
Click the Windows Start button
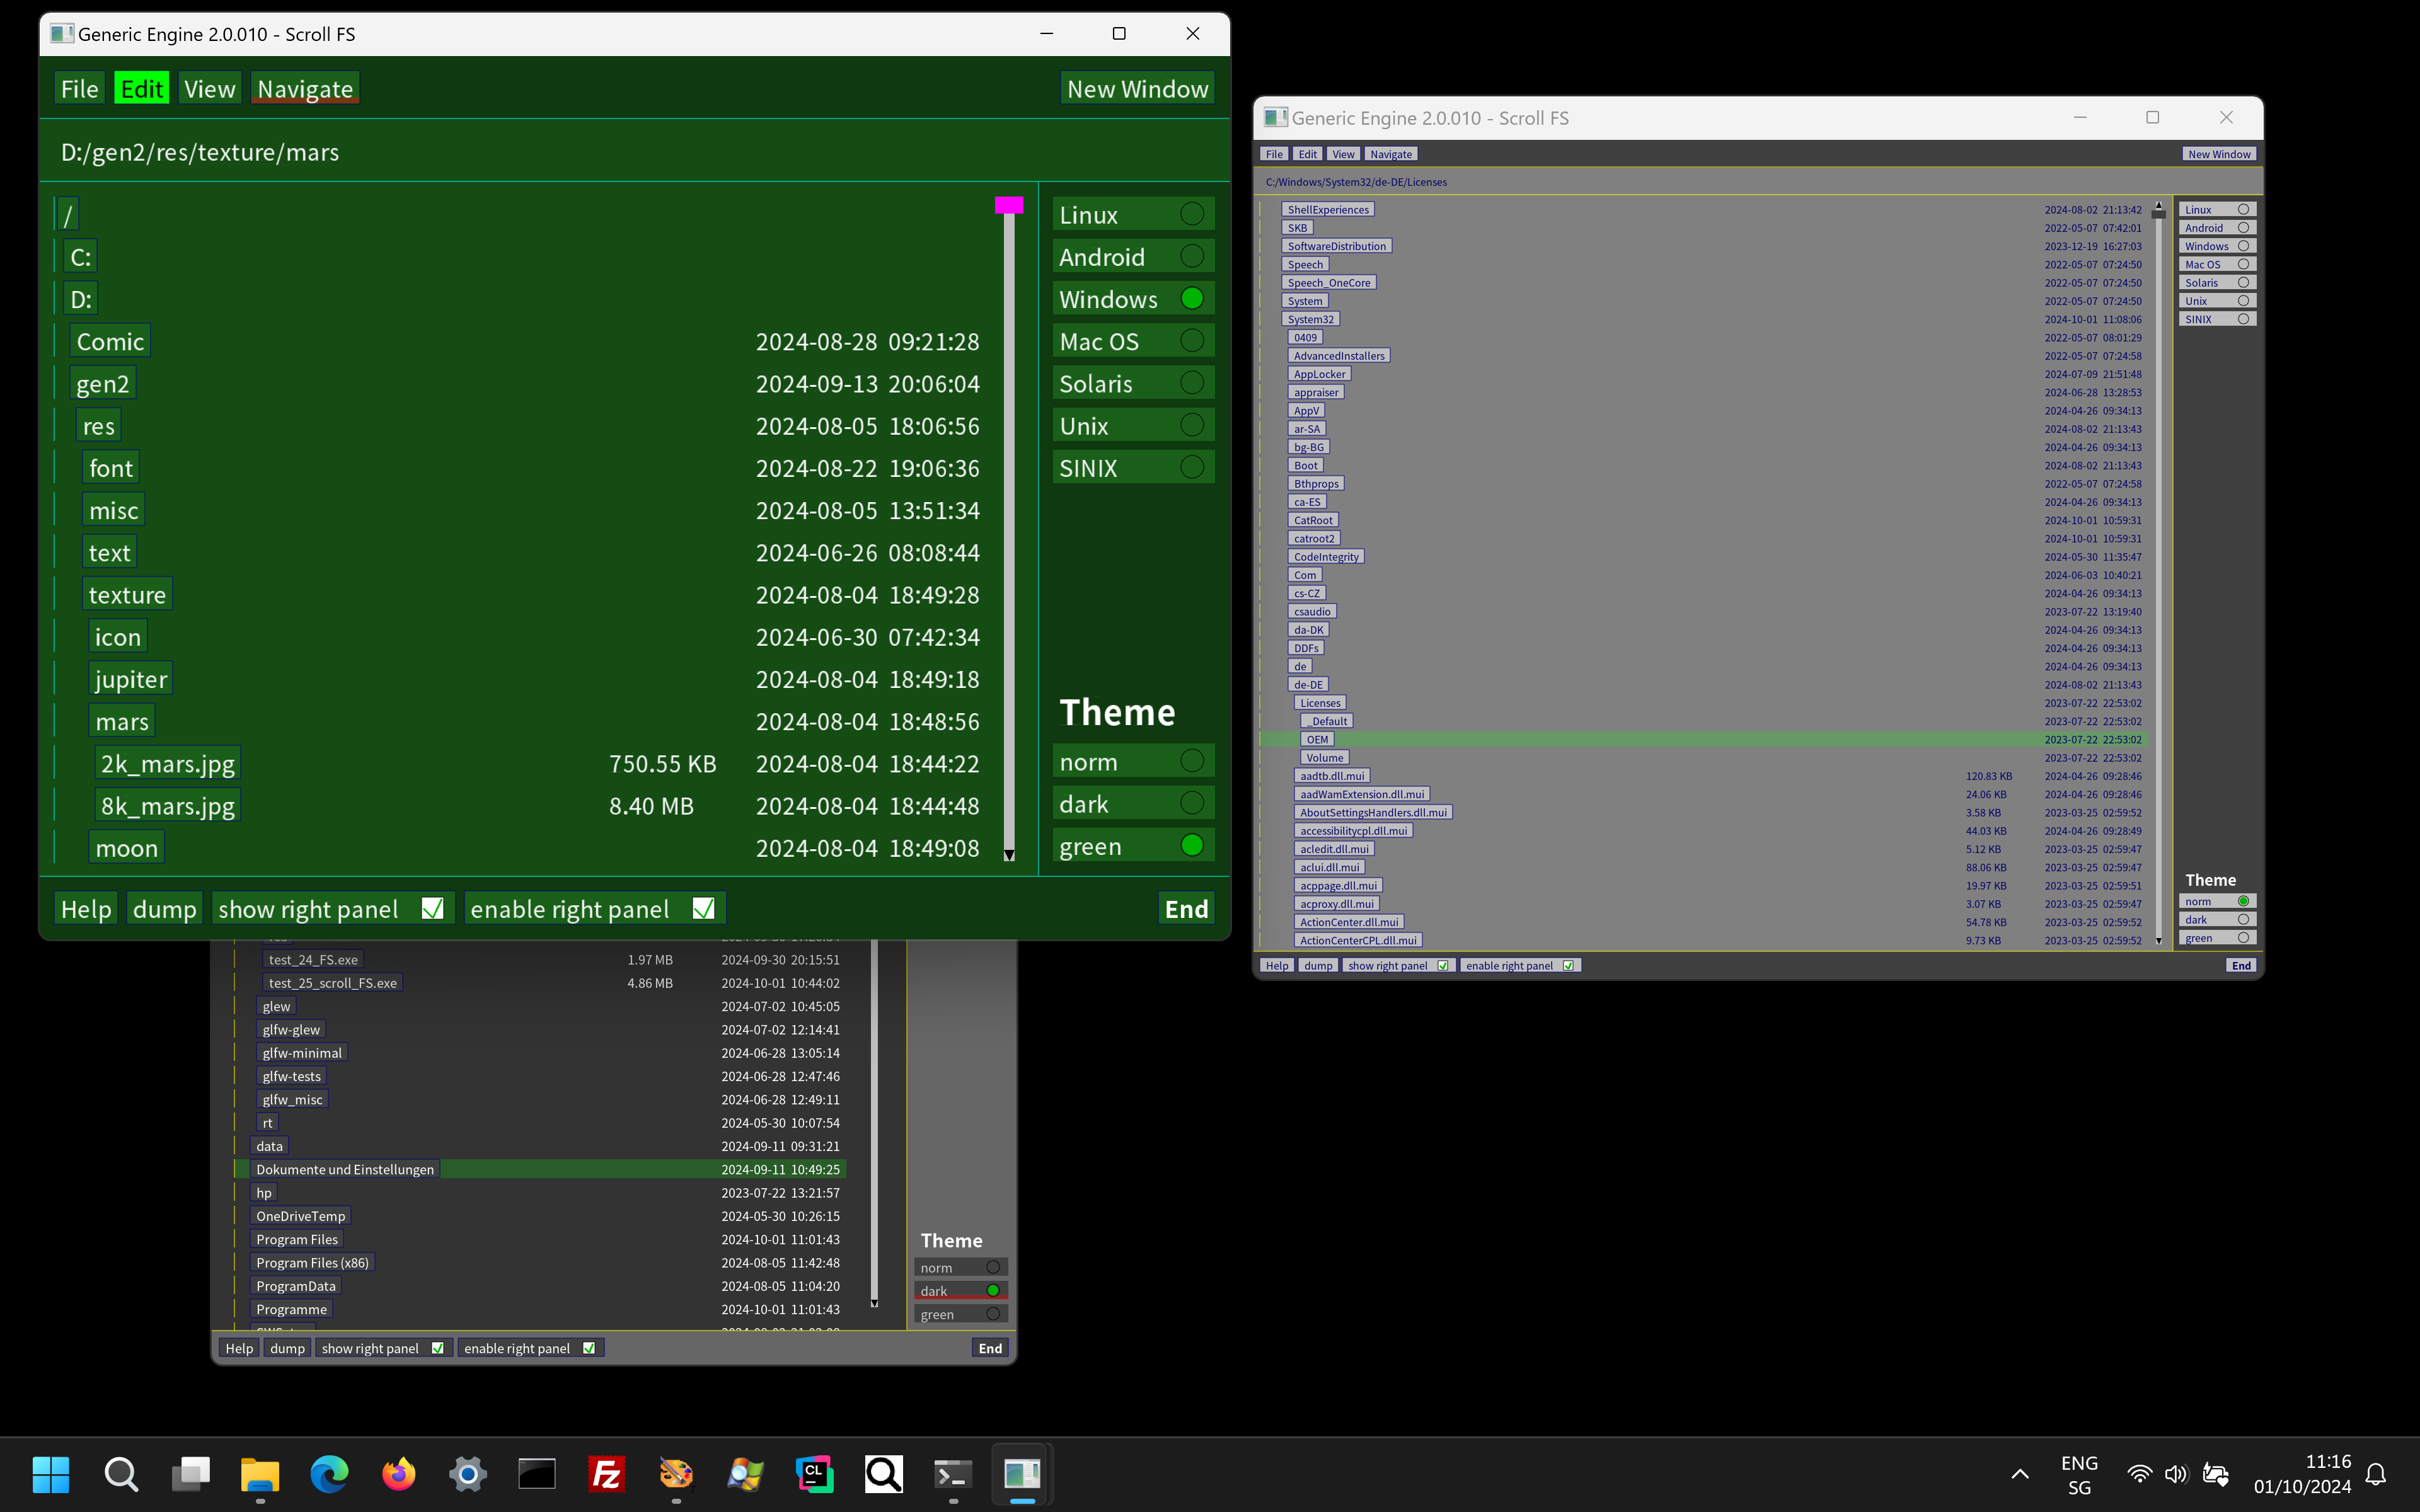pos(51,1473)
